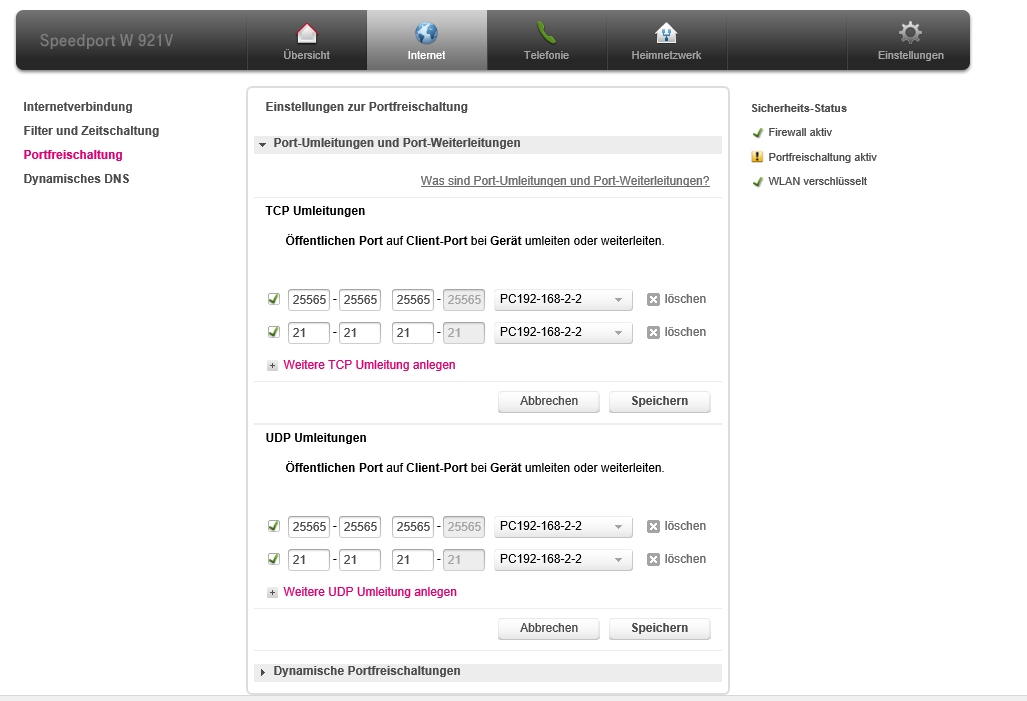The height and width of the screenshot is (701, 1027).
Task: Focus UDP 25565 client start port field
Action: pos(413,527)
